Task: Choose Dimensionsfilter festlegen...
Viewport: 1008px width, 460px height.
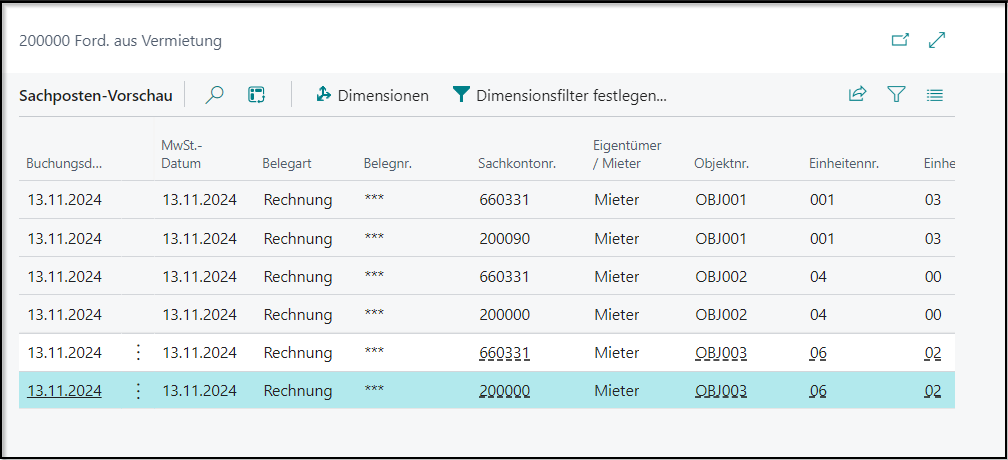Action: (560, 96)
